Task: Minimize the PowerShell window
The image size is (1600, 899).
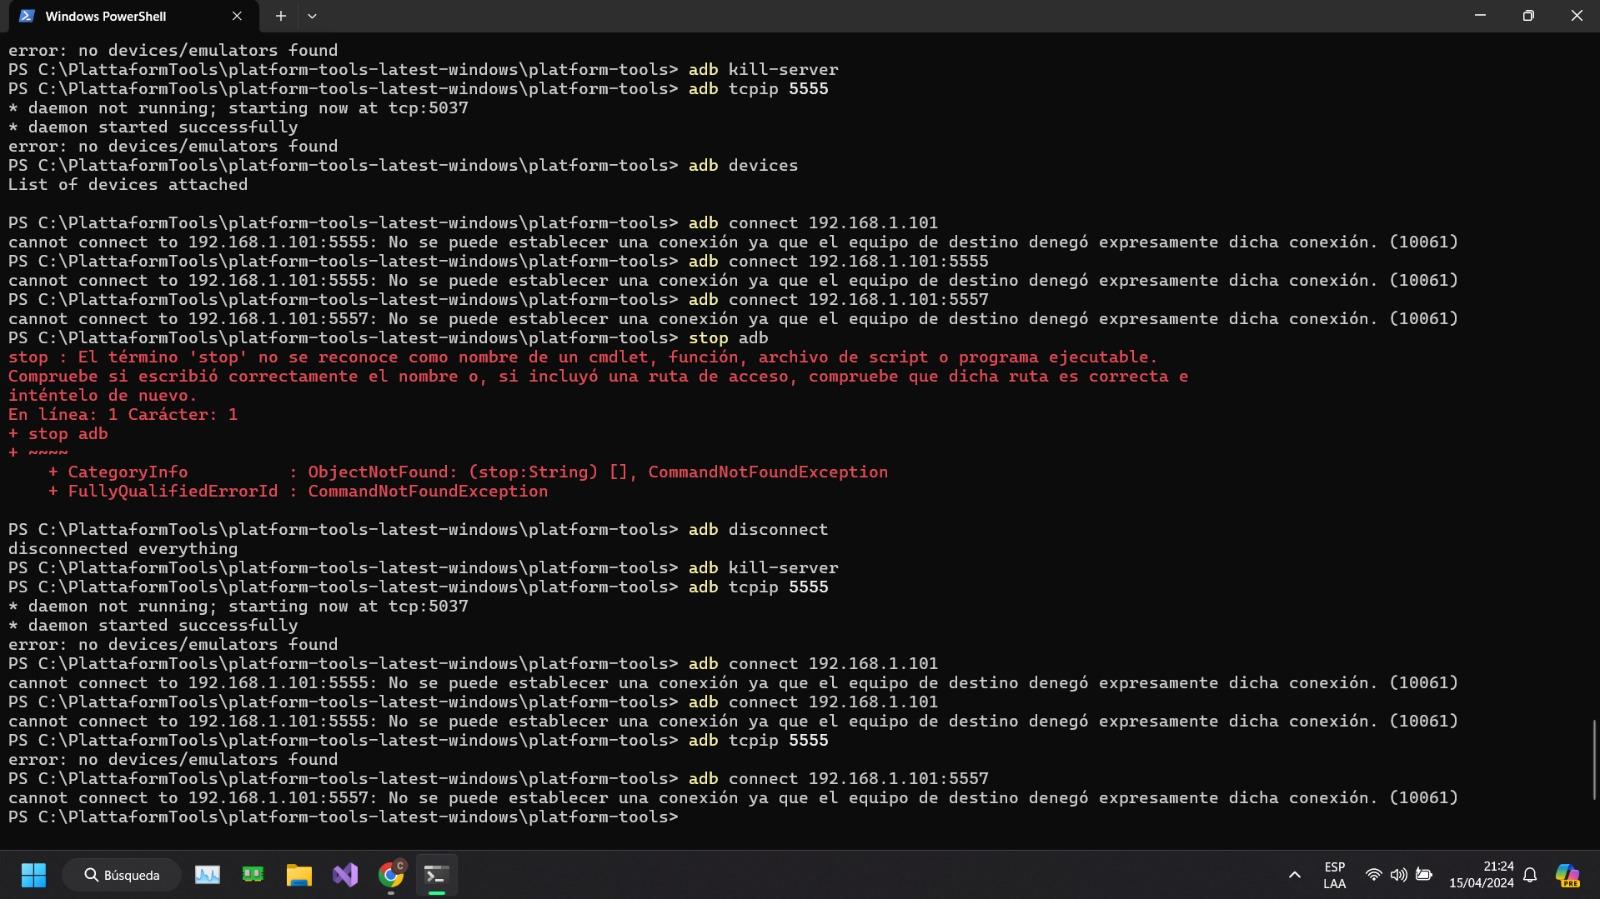Action: point(1480,16)
